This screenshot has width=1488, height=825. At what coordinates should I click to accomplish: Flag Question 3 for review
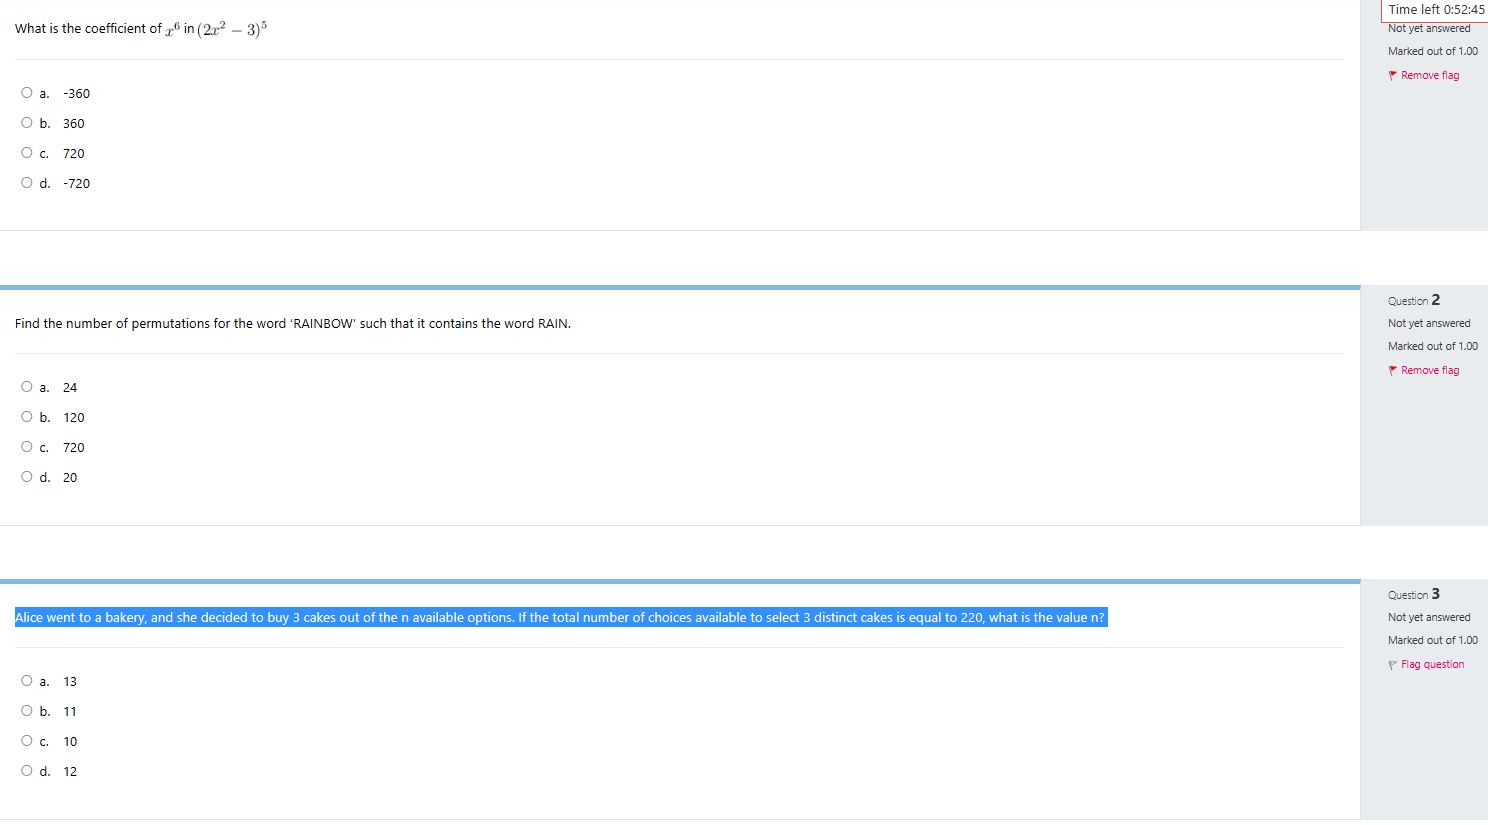[1426, 664]
